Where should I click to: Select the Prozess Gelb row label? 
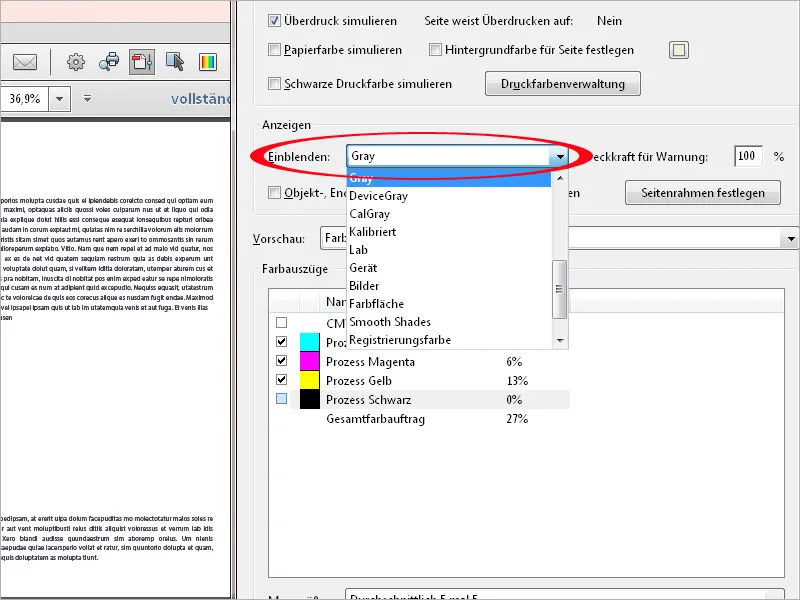pos(359,381)
